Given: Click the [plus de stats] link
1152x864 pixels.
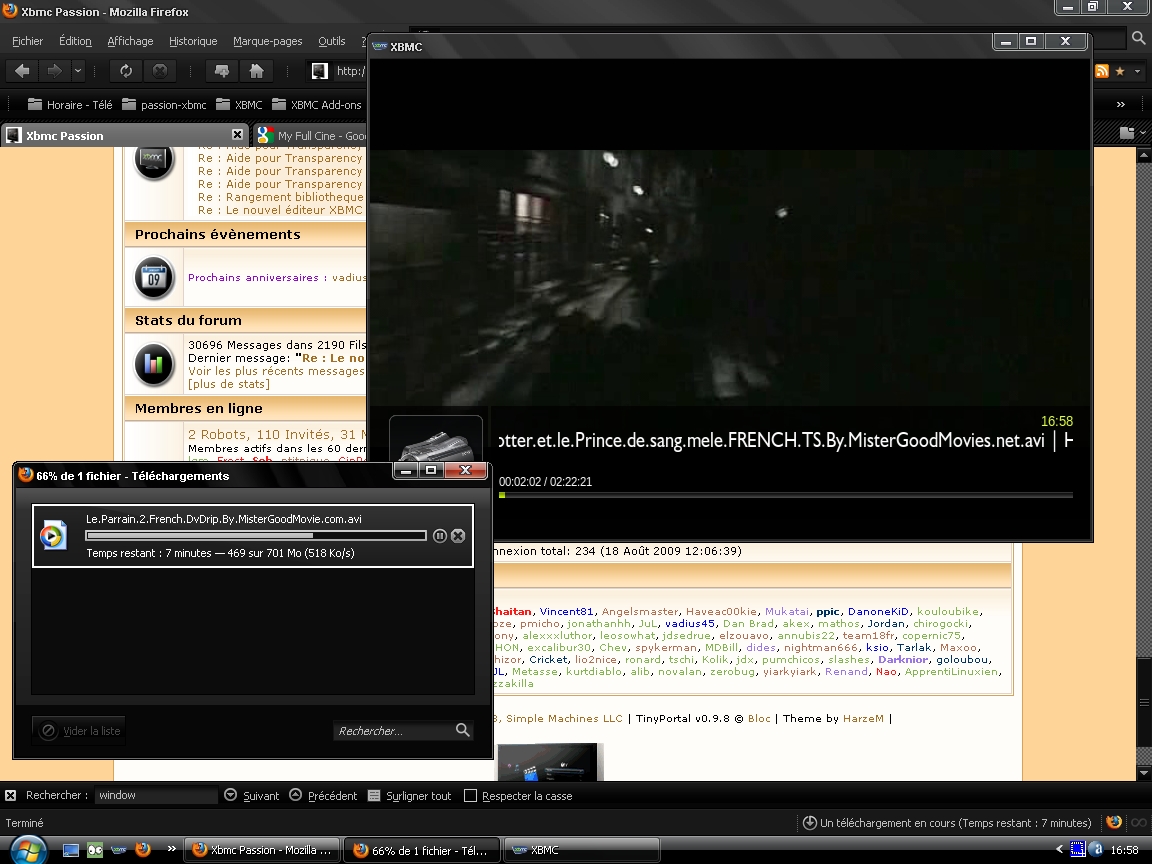Looking at the screenshot, I should pyautogui.click(x=228, y=384).
